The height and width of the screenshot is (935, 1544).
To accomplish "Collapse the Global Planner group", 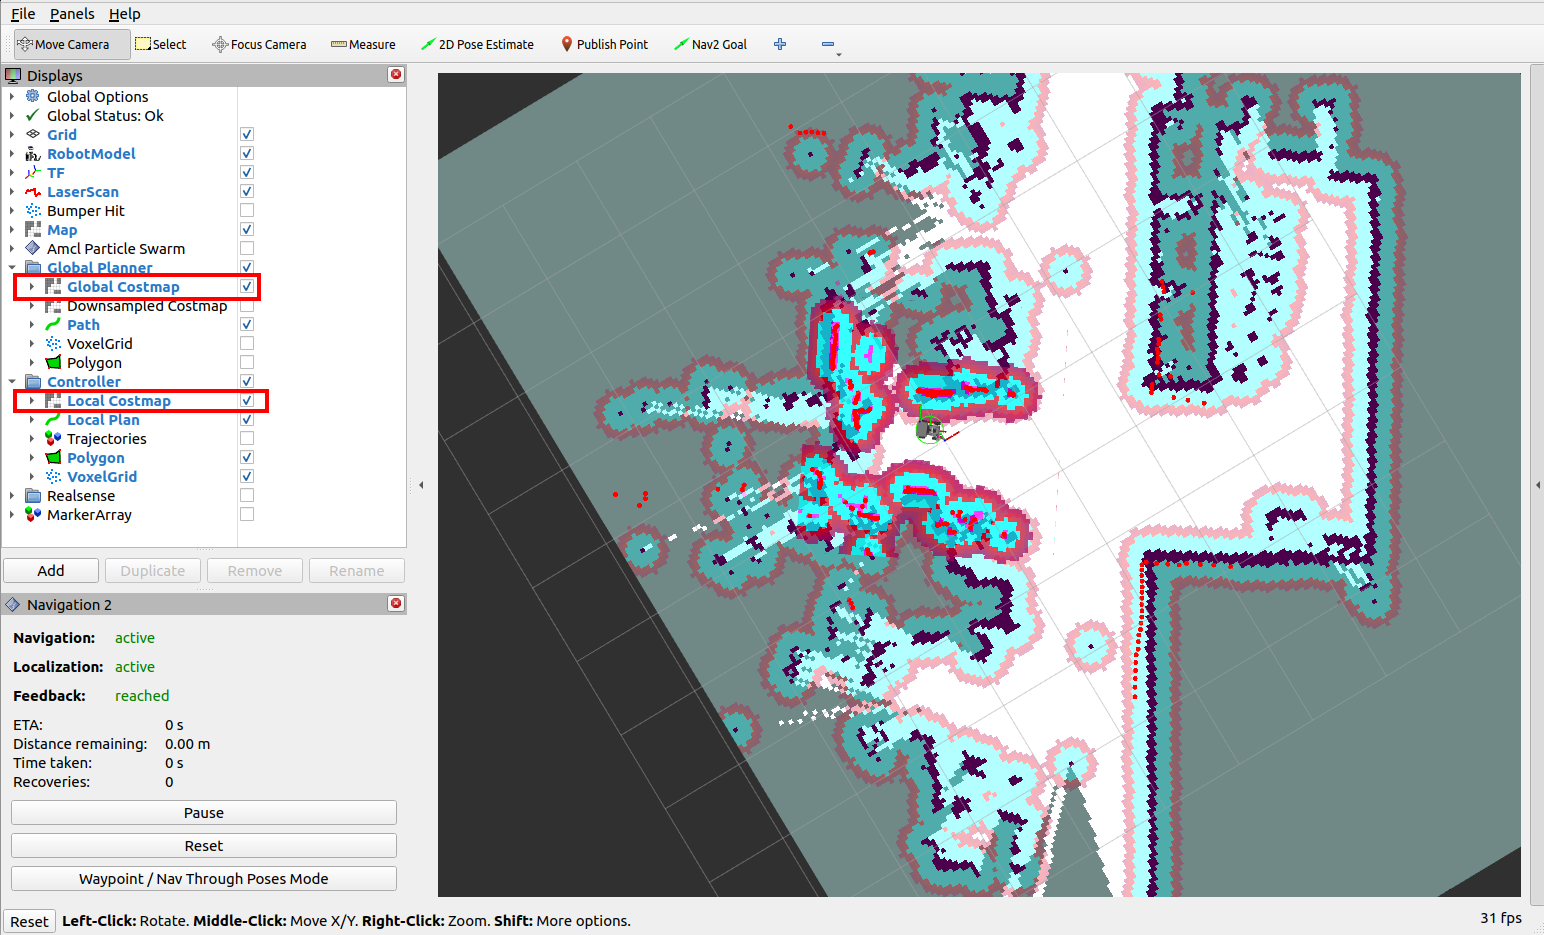I will (12, 268).
